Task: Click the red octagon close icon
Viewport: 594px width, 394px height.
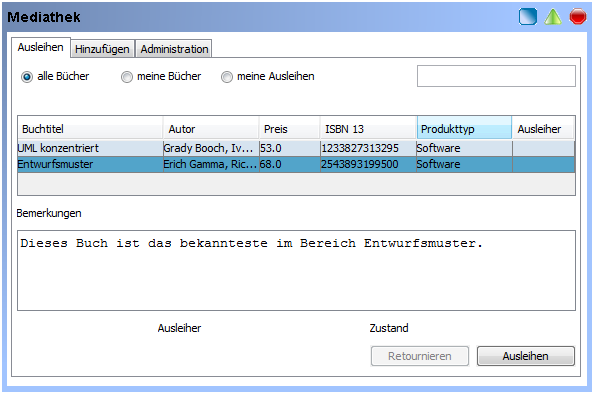Action: point(578,17)
